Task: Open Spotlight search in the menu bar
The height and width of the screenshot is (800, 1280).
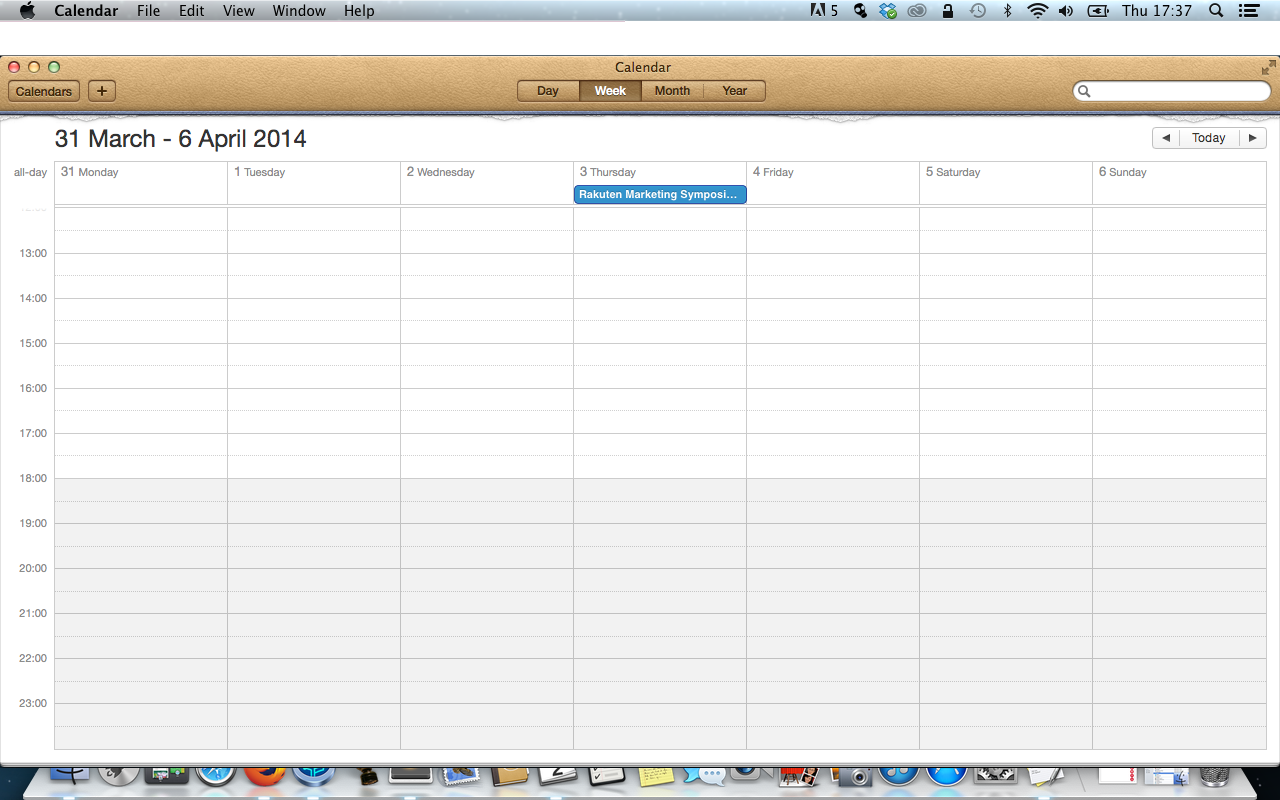Action: click(x=1216, y=11)
